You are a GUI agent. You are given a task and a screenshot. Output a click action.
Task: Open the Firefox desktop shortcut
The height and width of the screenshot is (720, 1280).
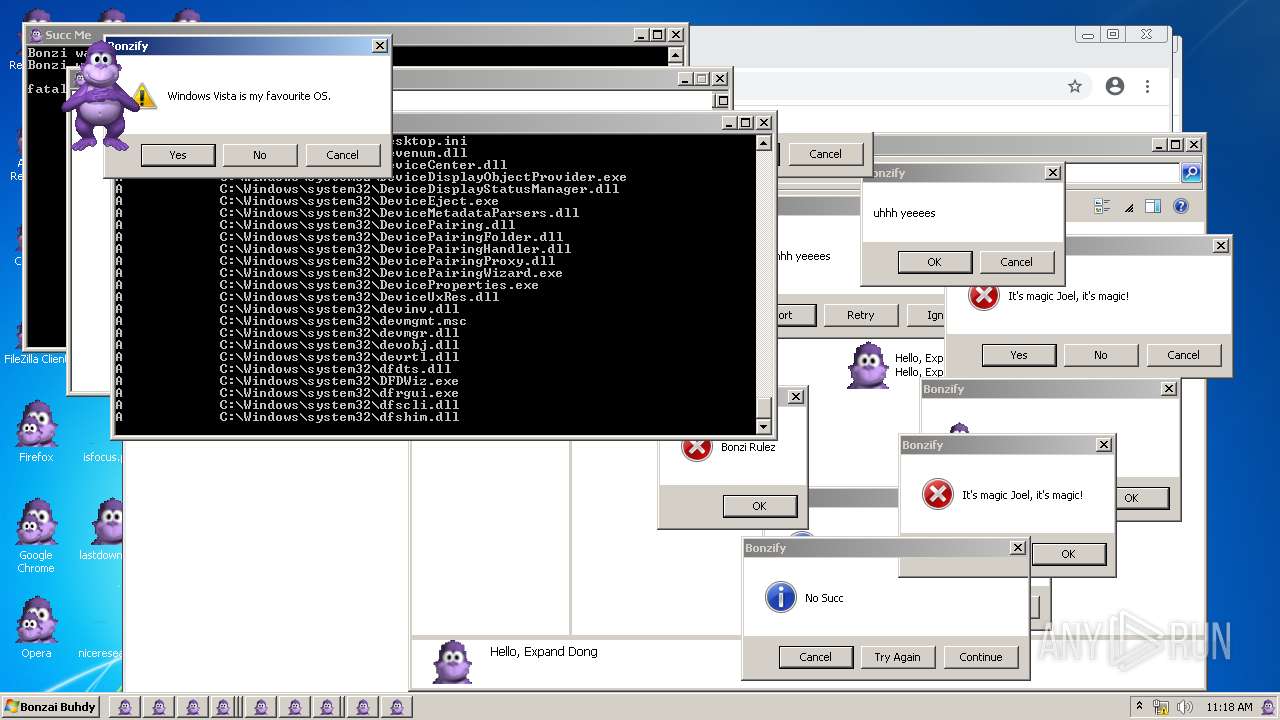tap(36, 432)
